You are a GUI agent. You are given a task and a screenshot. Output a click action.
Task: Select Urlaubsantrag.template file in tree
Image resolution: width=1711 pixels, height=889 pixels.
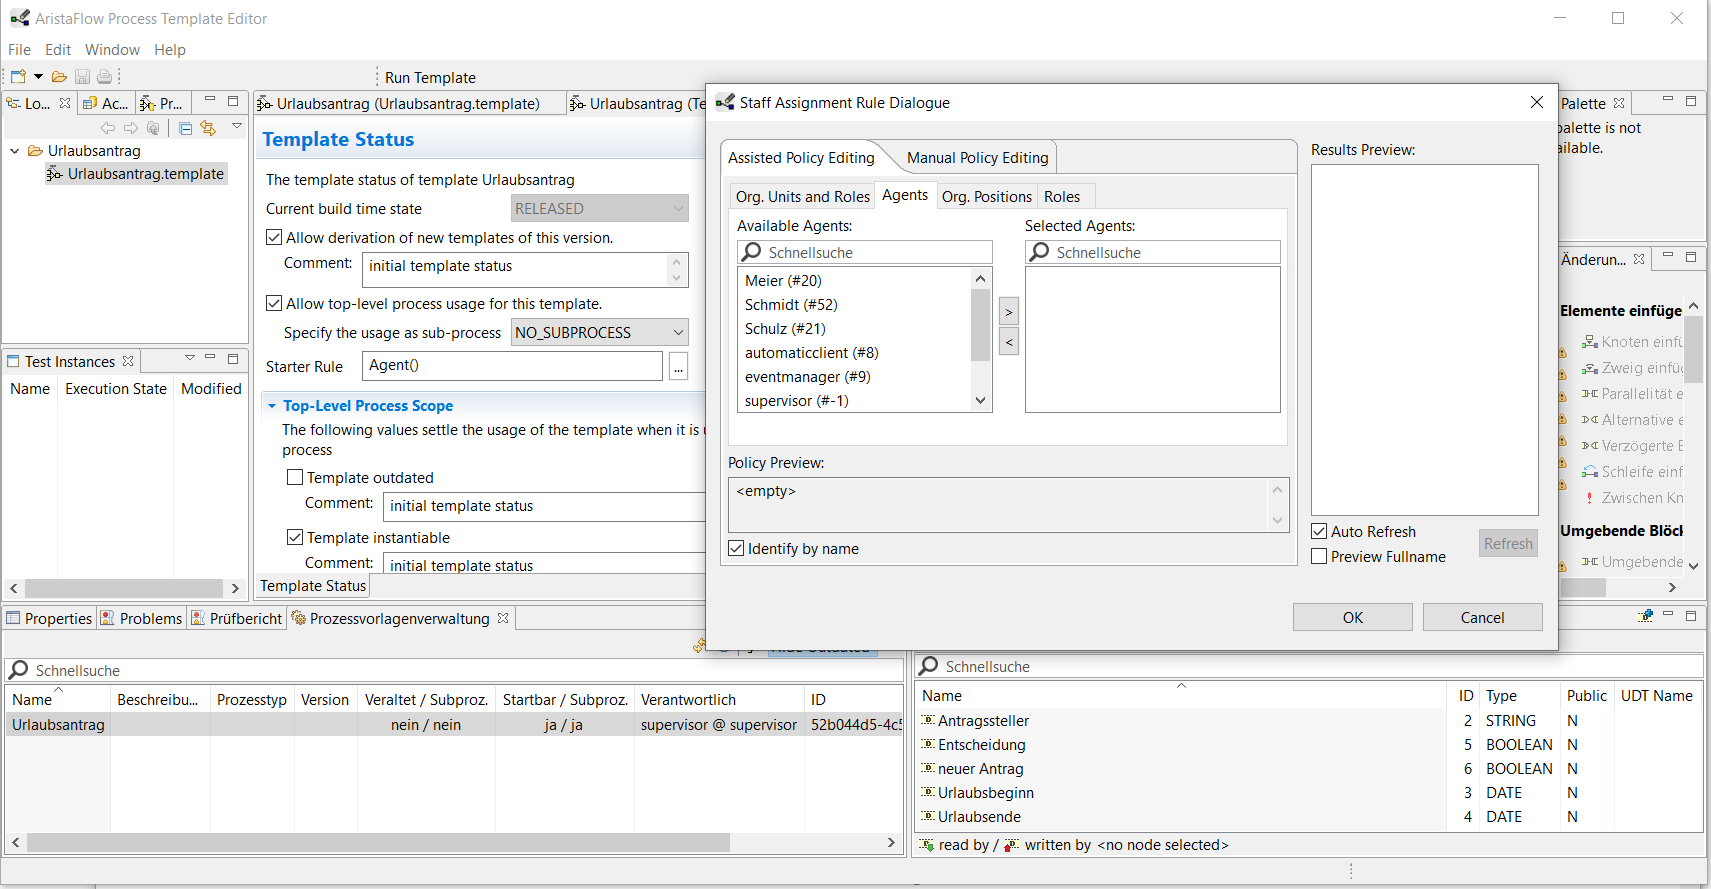coord(136,174)
